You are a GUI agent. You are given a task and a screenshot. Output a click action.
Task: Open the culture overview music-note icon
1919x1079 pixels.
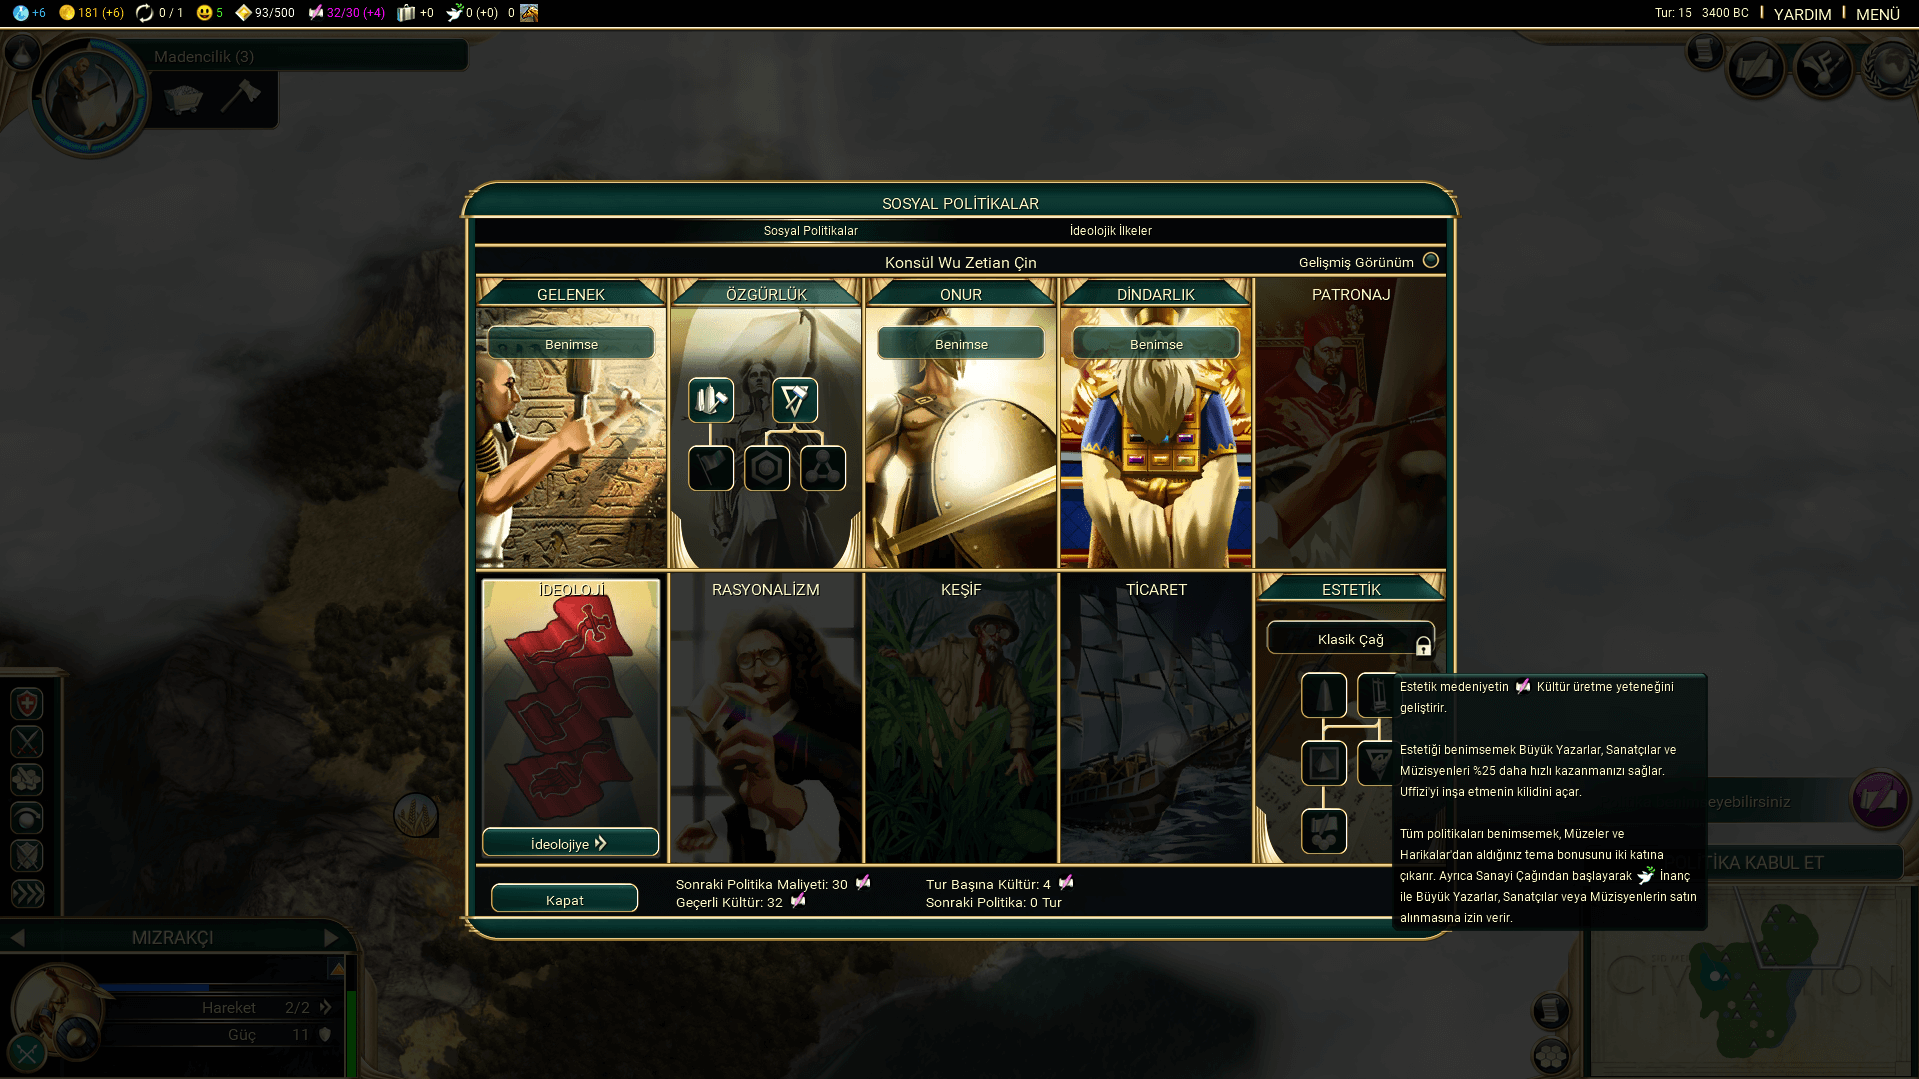pos(1823,68)
